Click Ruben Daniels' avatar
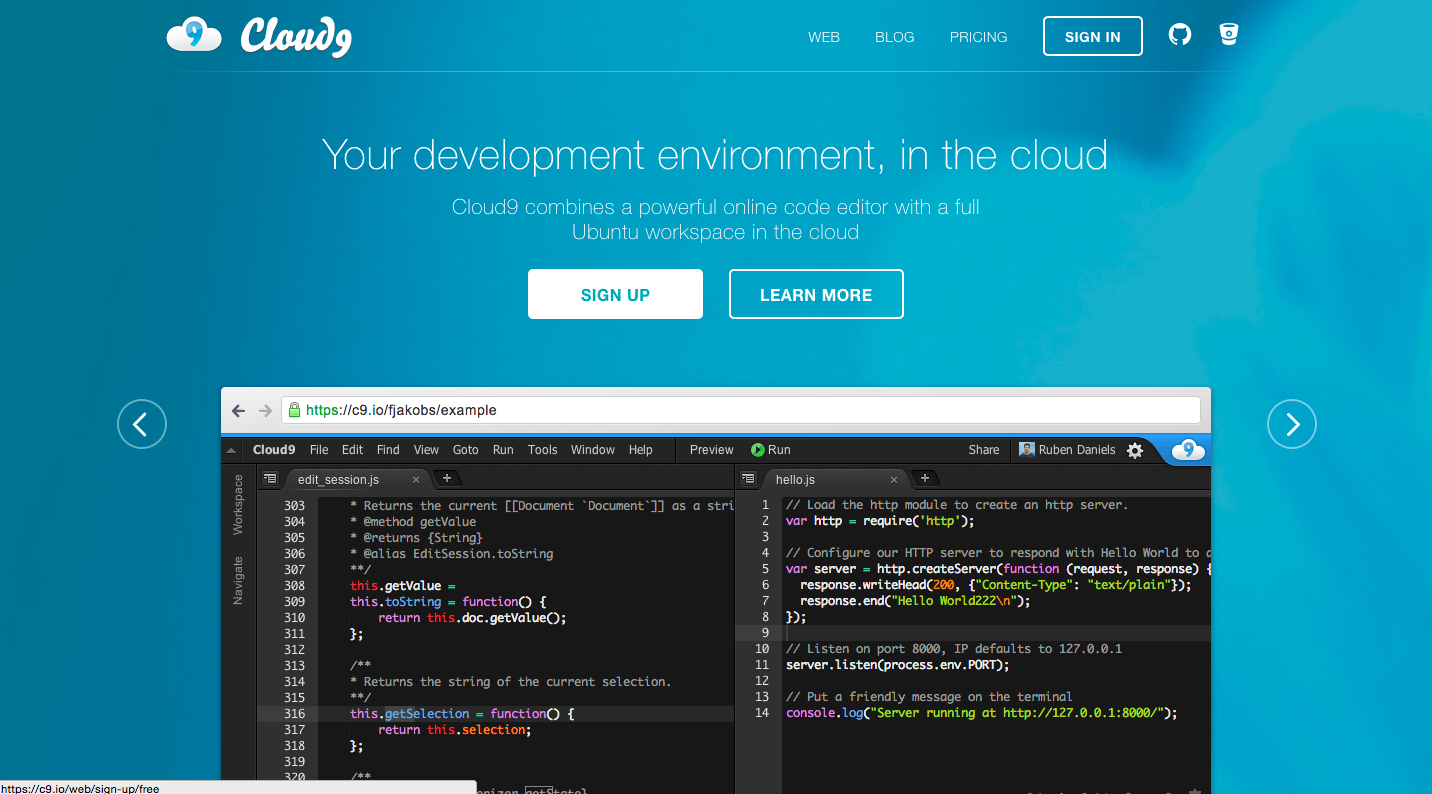 [x=1026, y=450]
